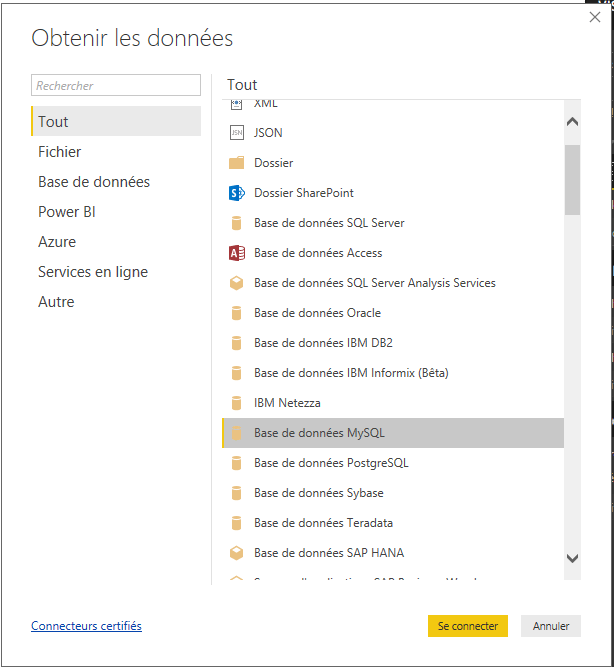Show the Azure connectors category
614x667 pixels.
116,242
